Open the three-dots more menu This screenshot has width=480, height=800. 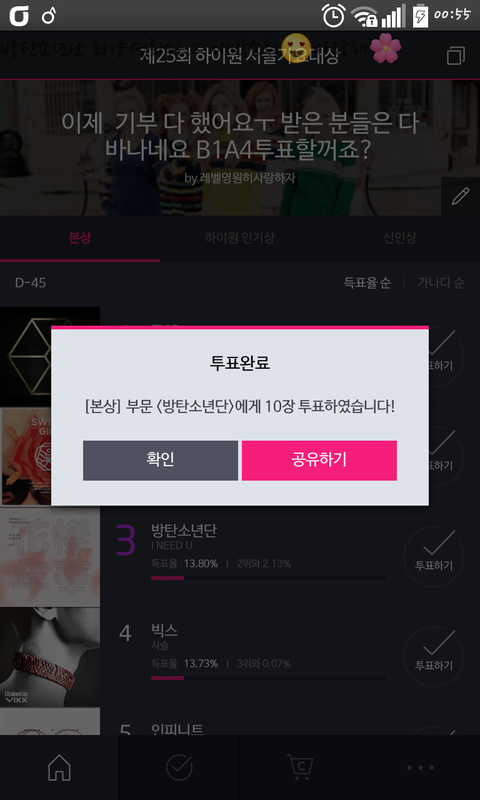click(420, 767)
